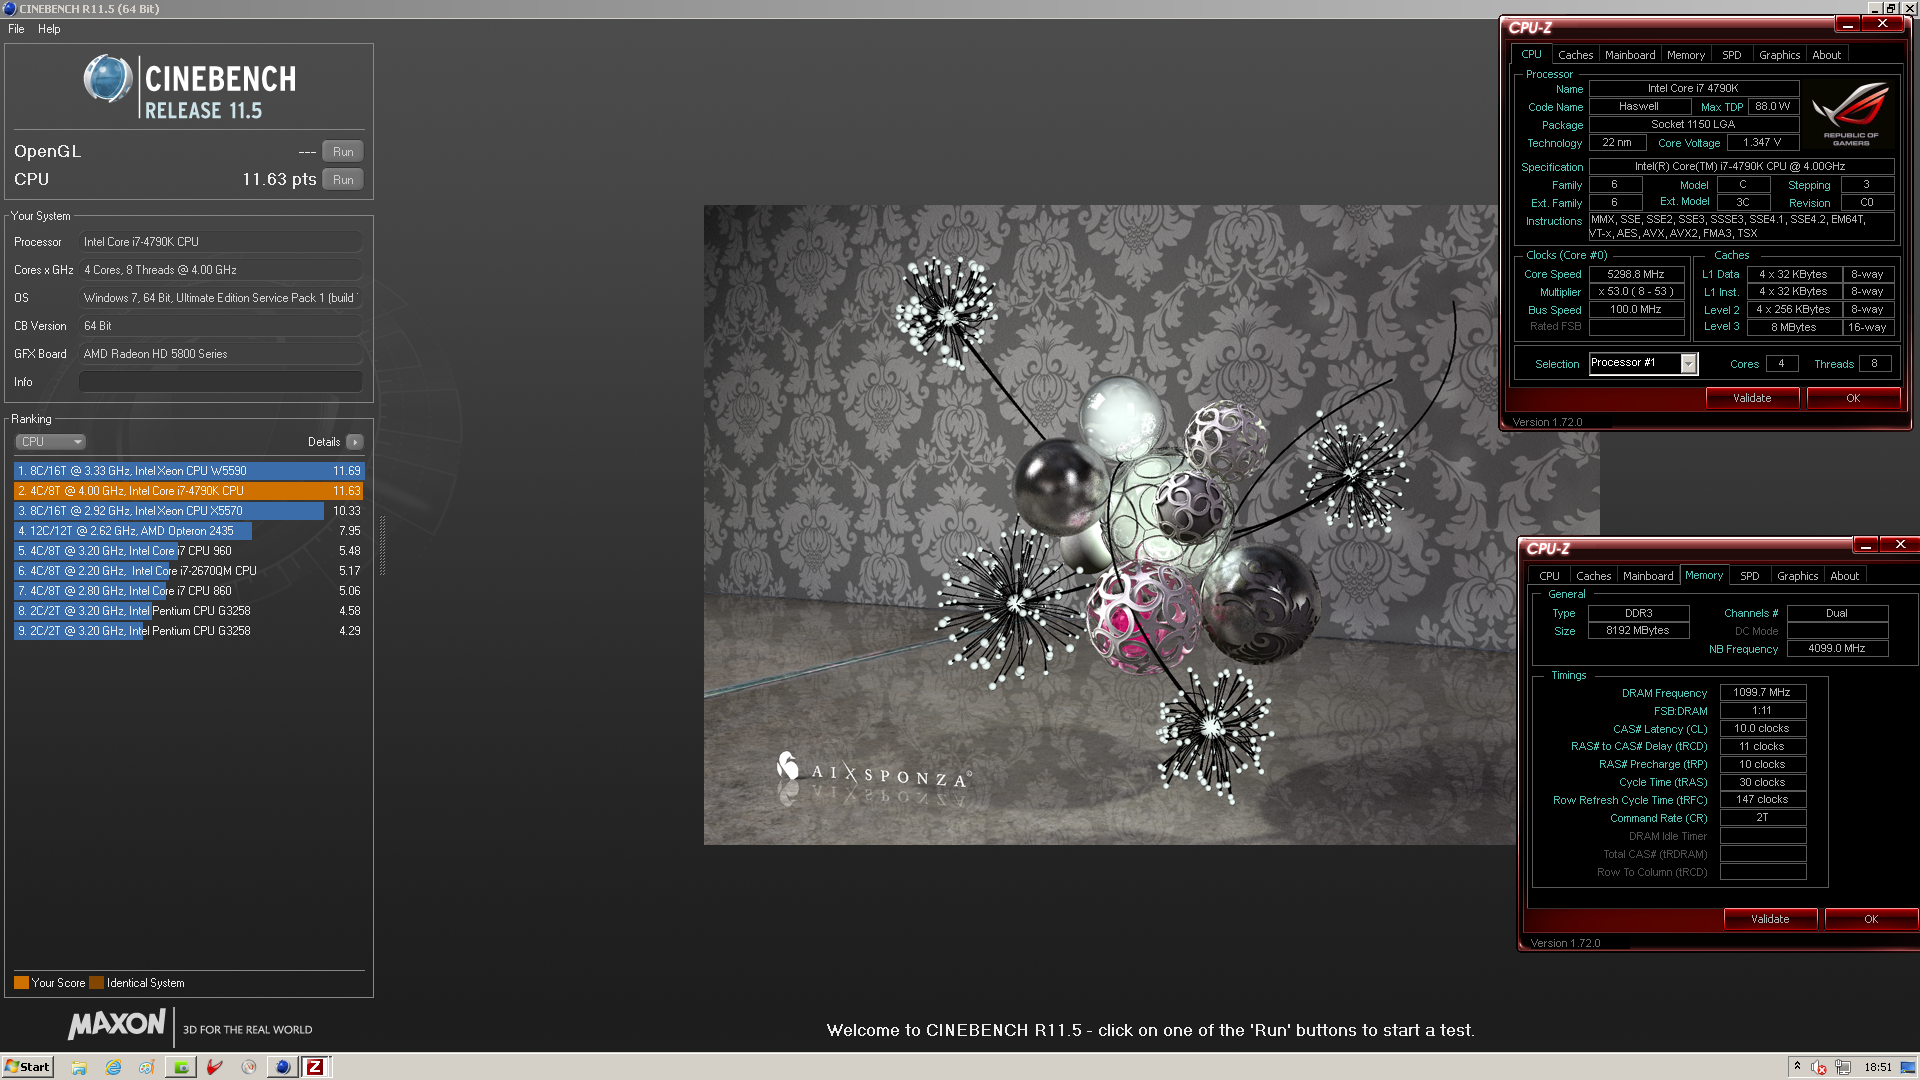Switch to SPD tab in top CPU-Z

coord(1732,55)
